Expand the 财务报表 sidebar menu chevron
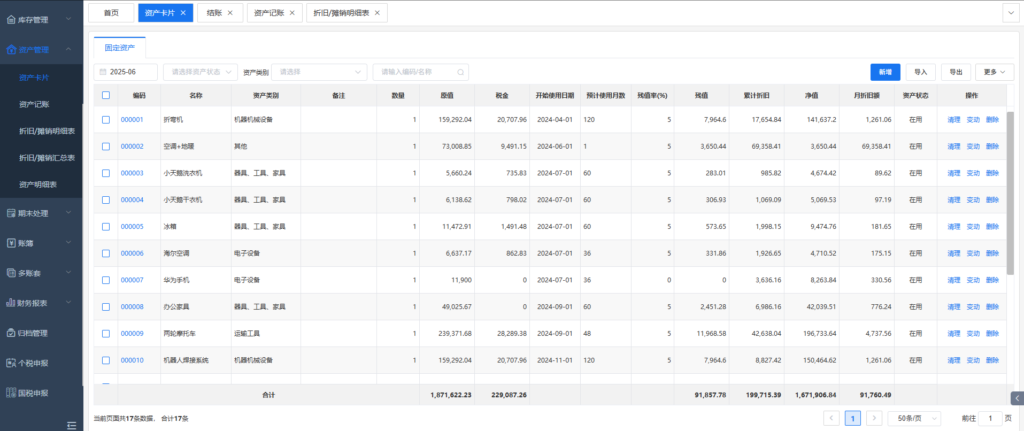 [69, 302]
